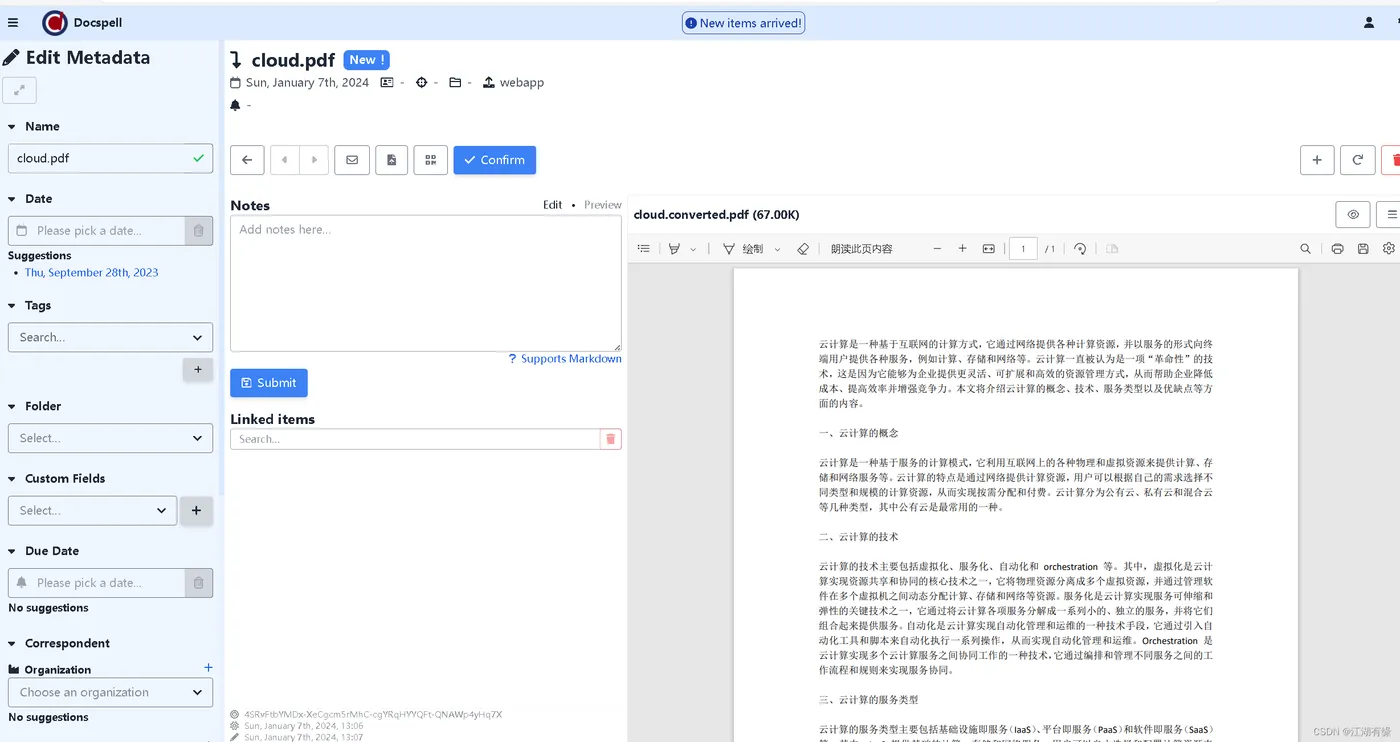The height and width of the screenshot is (742, 1400).
Task: Click the New items arrived notification
Action: click(x=743, y=23)
